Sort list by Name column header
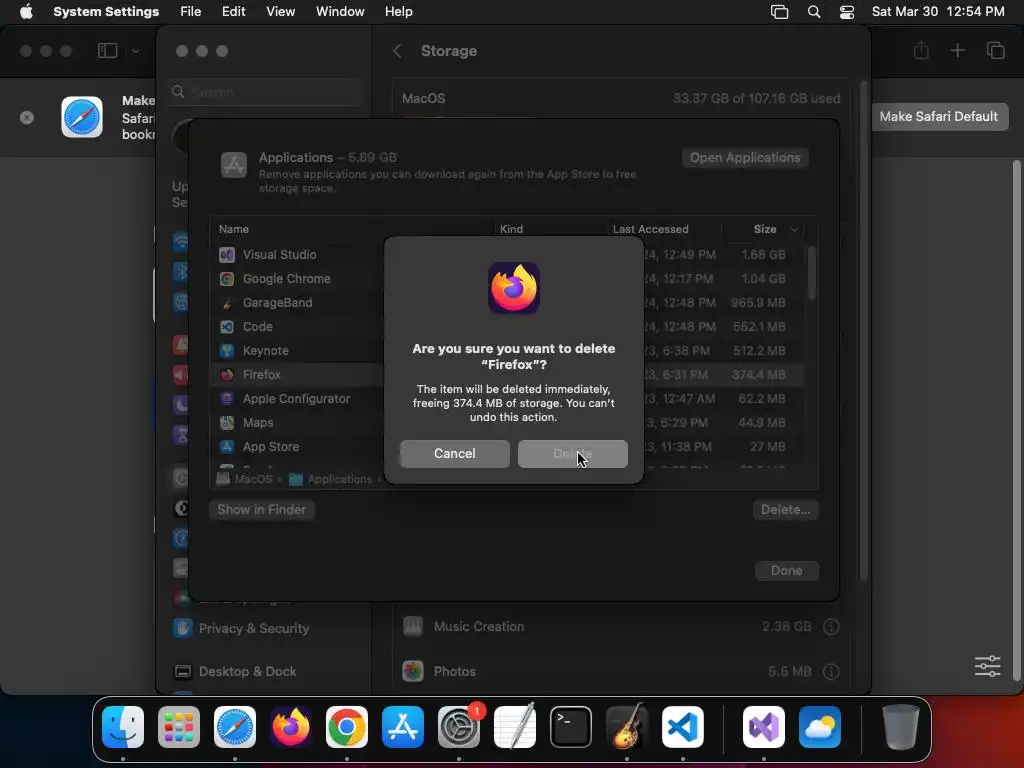 tap(234, 229)
